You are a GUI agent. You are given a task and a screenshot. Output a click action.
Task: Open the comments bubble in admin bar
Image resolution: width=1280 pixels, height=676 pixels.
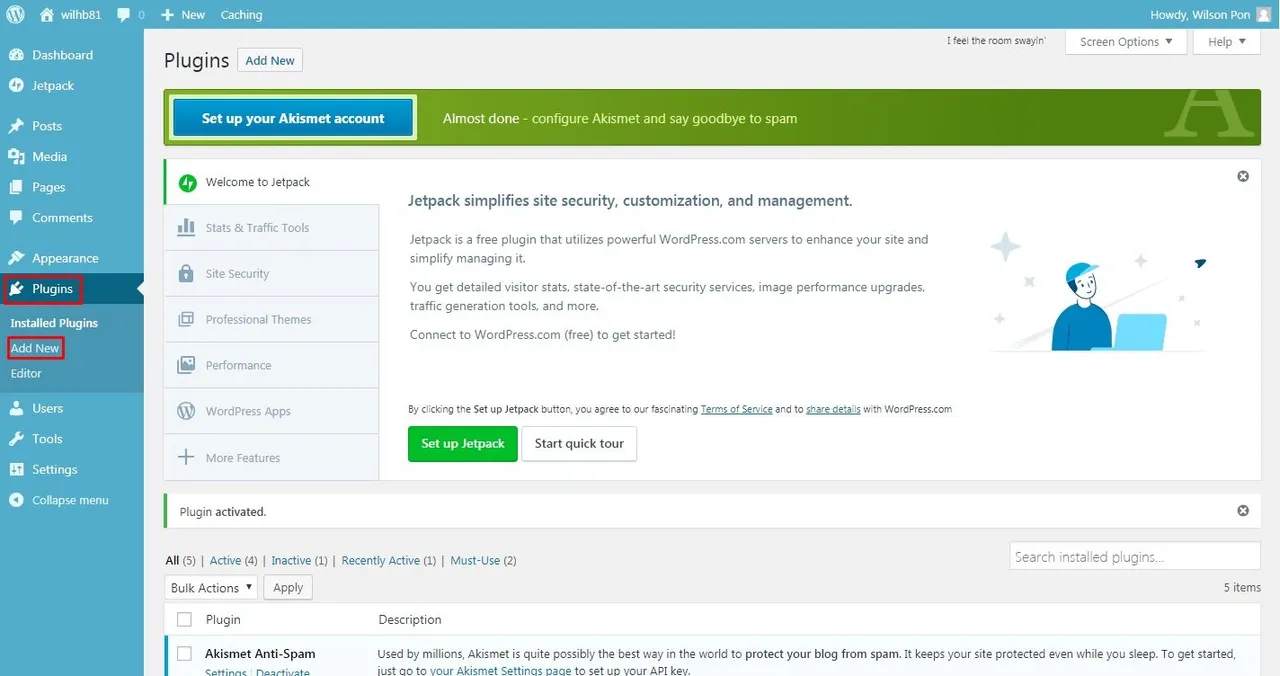130,15
